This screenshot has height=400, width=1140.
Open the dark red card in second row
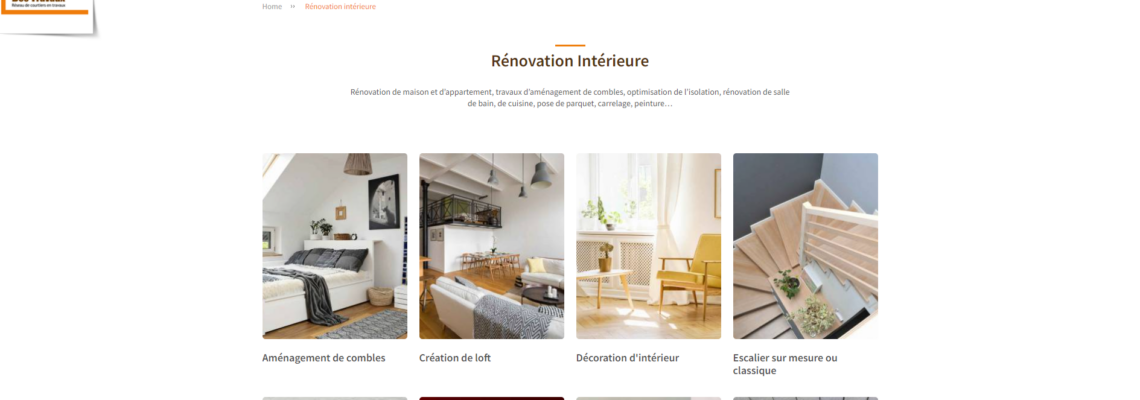pyautogui.click(x=491, y=398)
